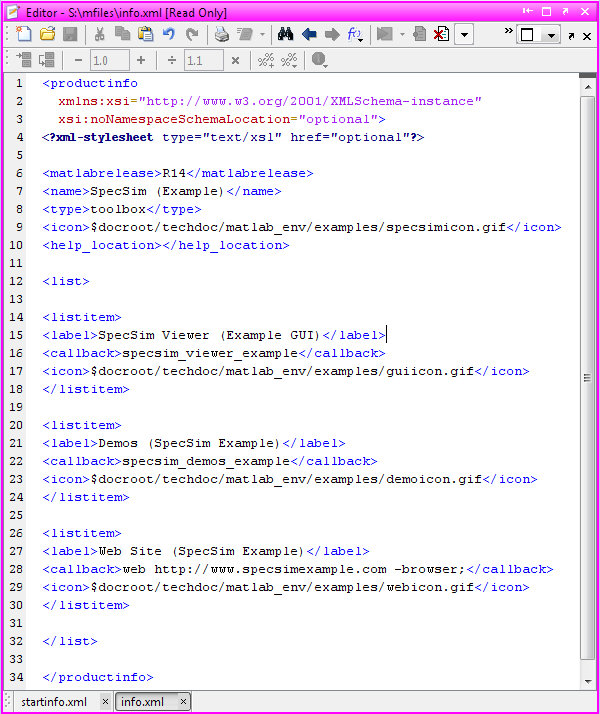Click the Find binoculars icon
This screenshot has width=600, height=714.
(285, 35)
